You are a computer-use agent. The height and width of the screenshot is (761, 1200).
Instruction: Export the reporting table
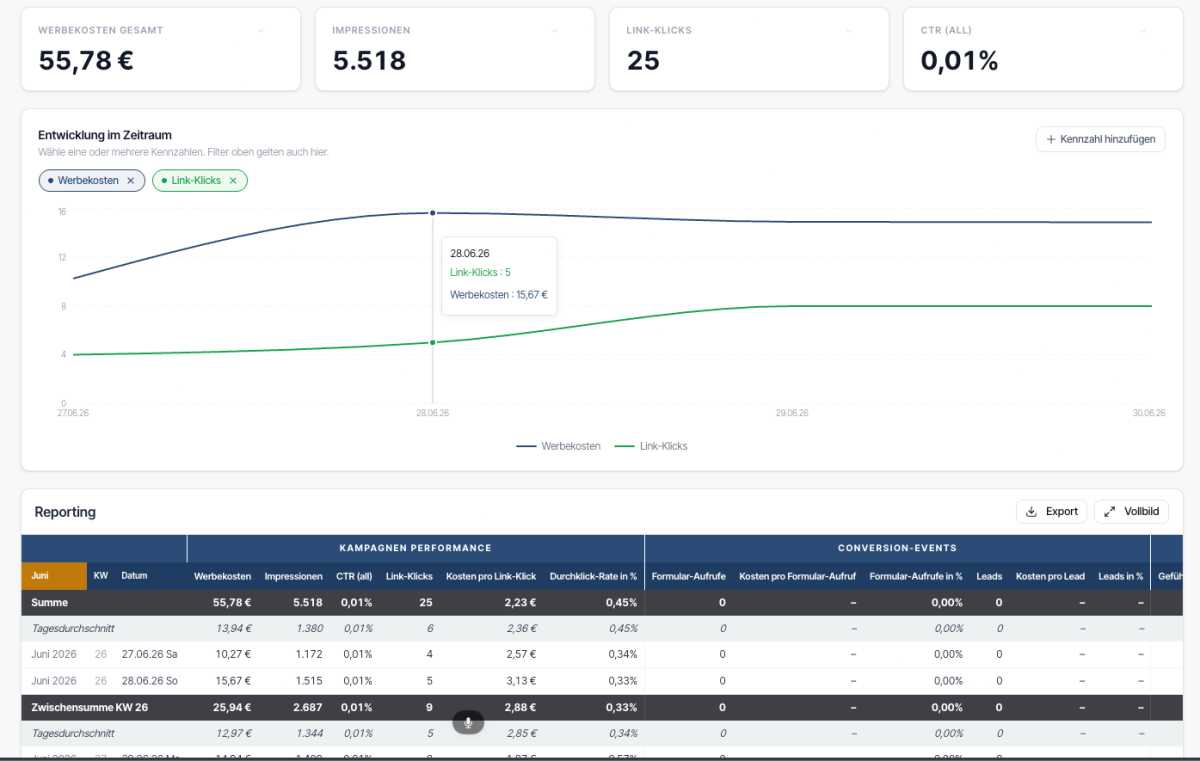click(1051, 511)
